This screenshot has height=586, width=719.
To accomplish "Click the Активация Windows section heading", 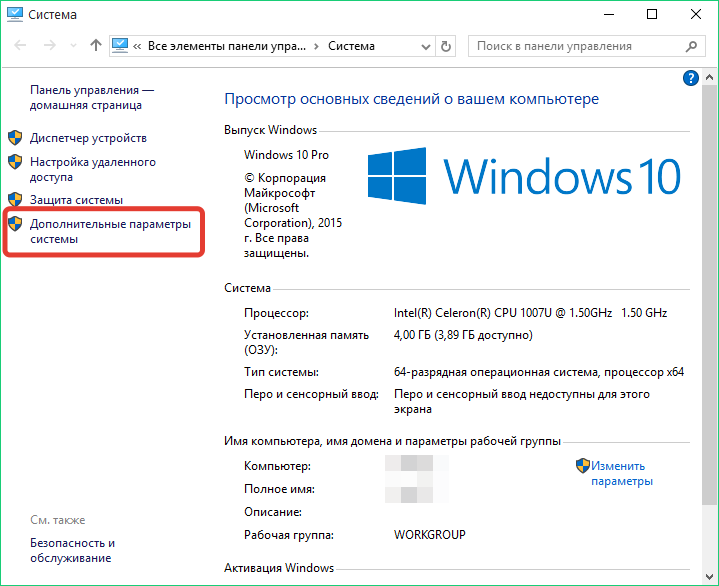I will click(x=279, y=568).
